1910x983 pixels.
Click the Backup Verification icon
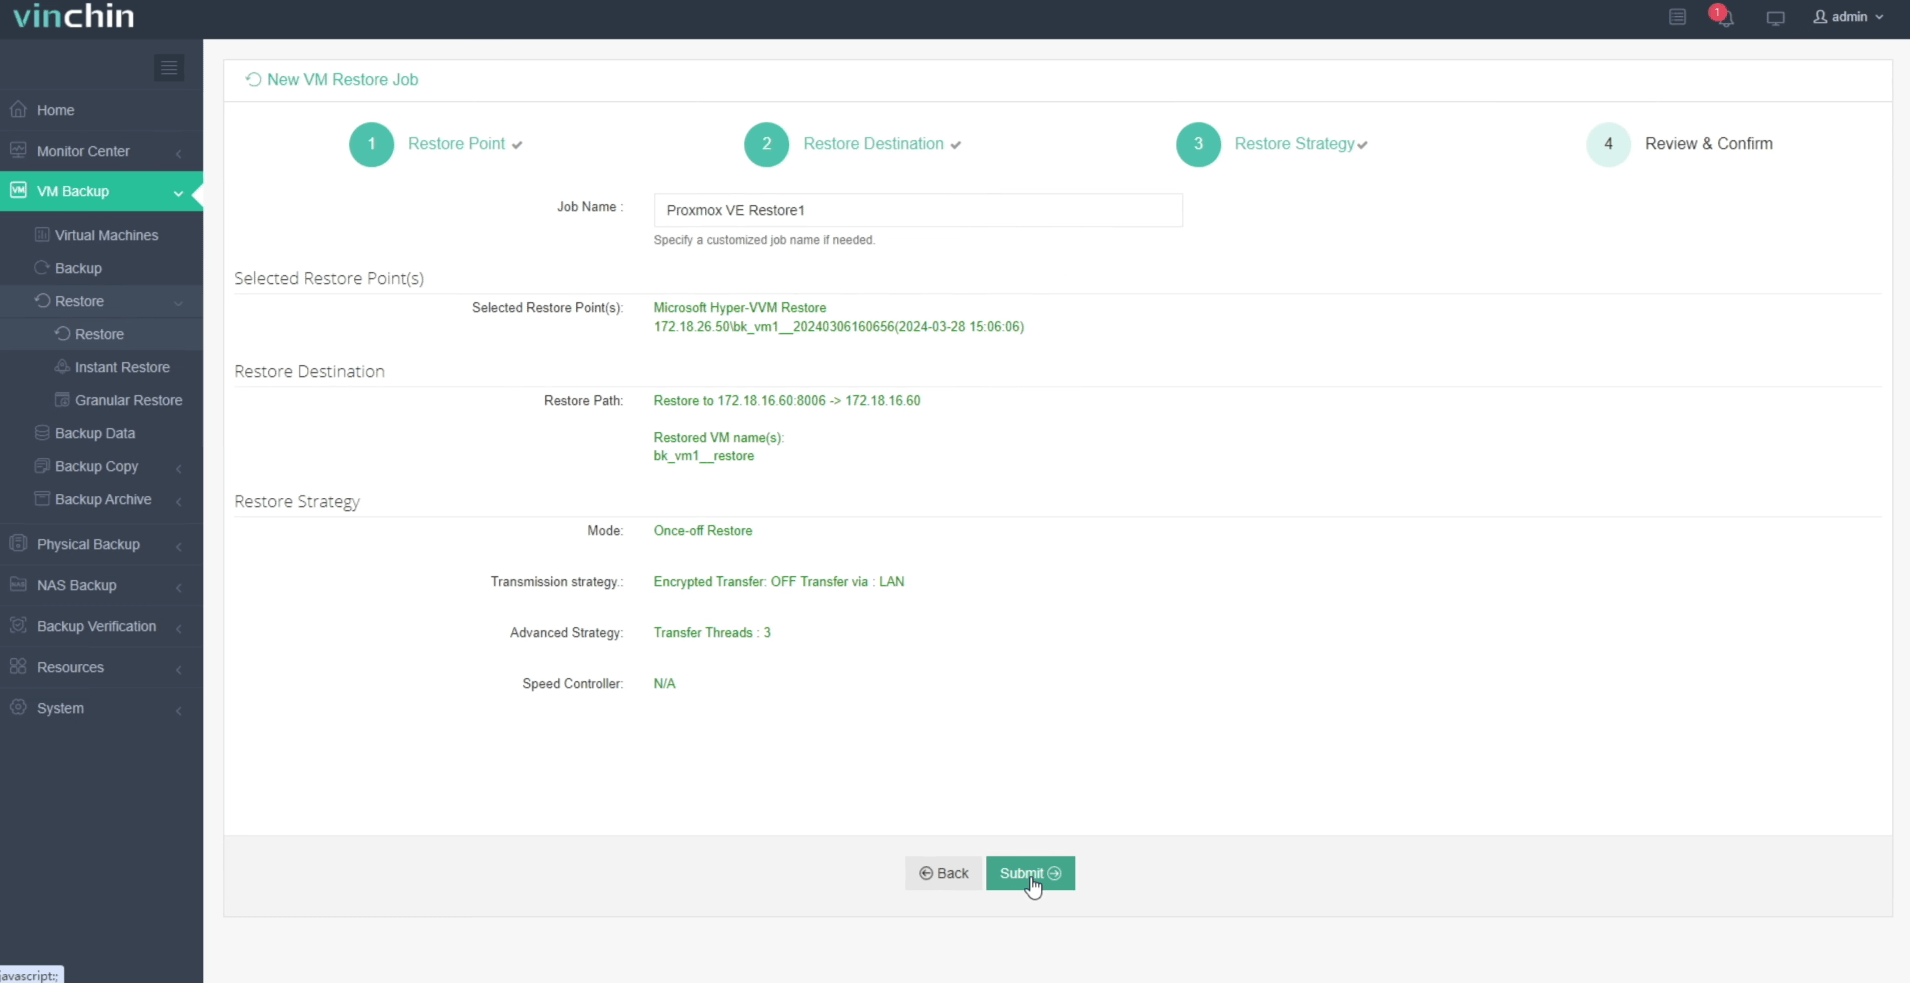pos(18,625)
